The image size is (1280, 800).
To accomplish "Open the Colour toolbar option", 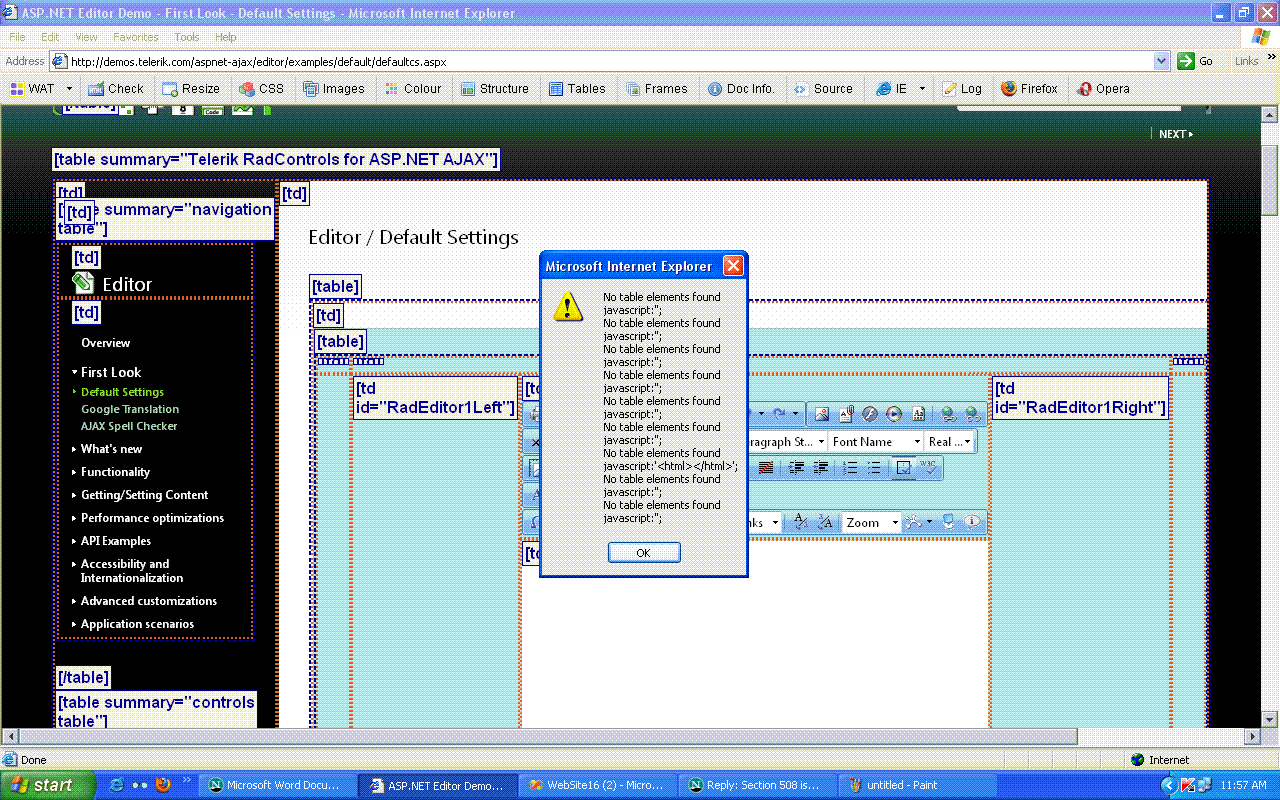I will click(x=413, y=89).
